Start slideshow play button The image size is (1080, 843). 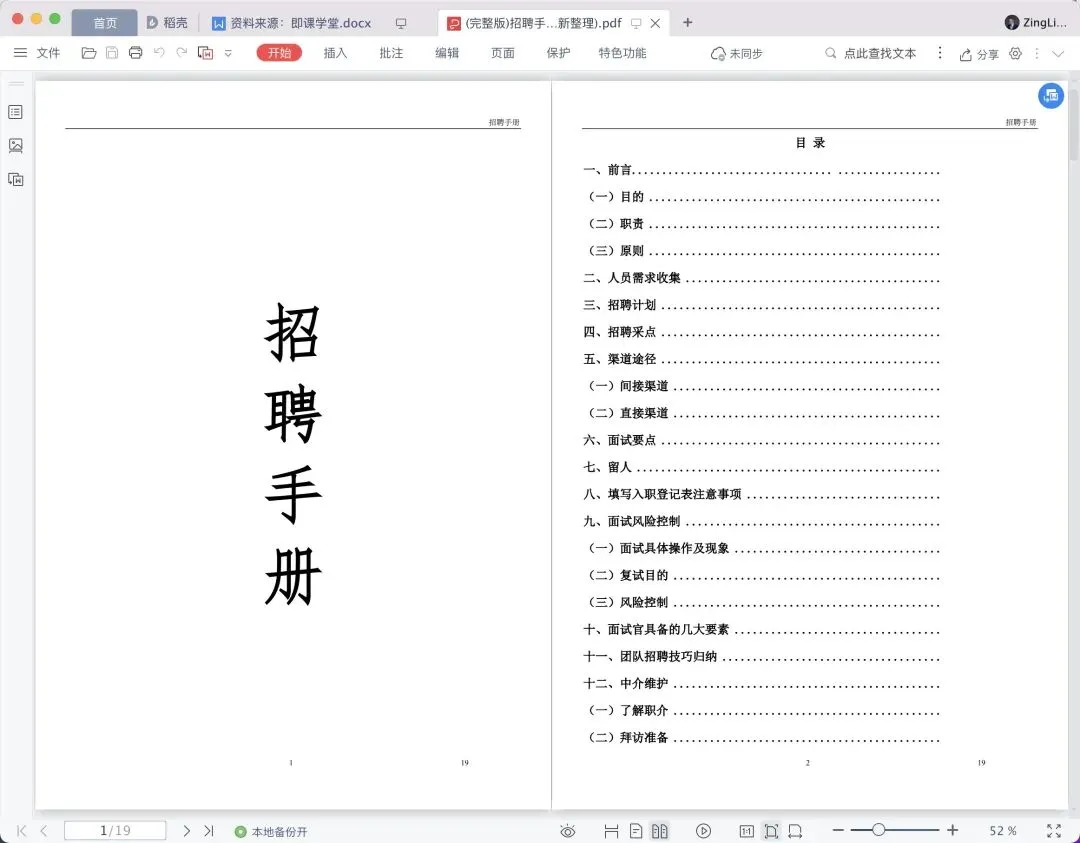coord(703,831)
